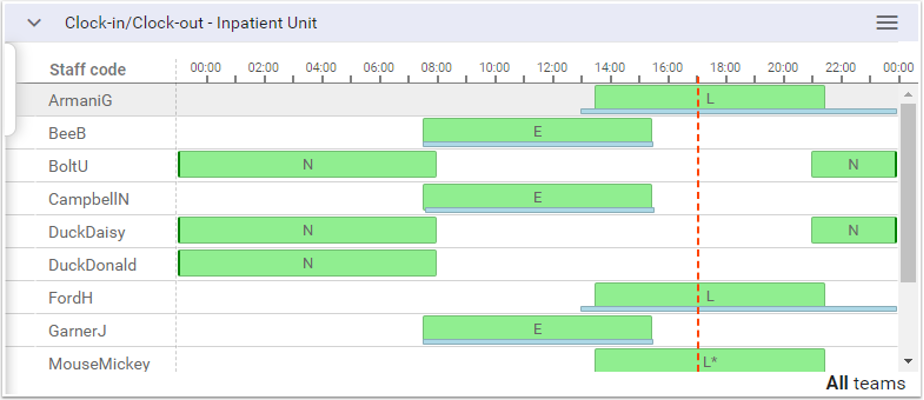Select BeeB's early shift bar
This screenshot has height=400, width=924.
[537, 131]
